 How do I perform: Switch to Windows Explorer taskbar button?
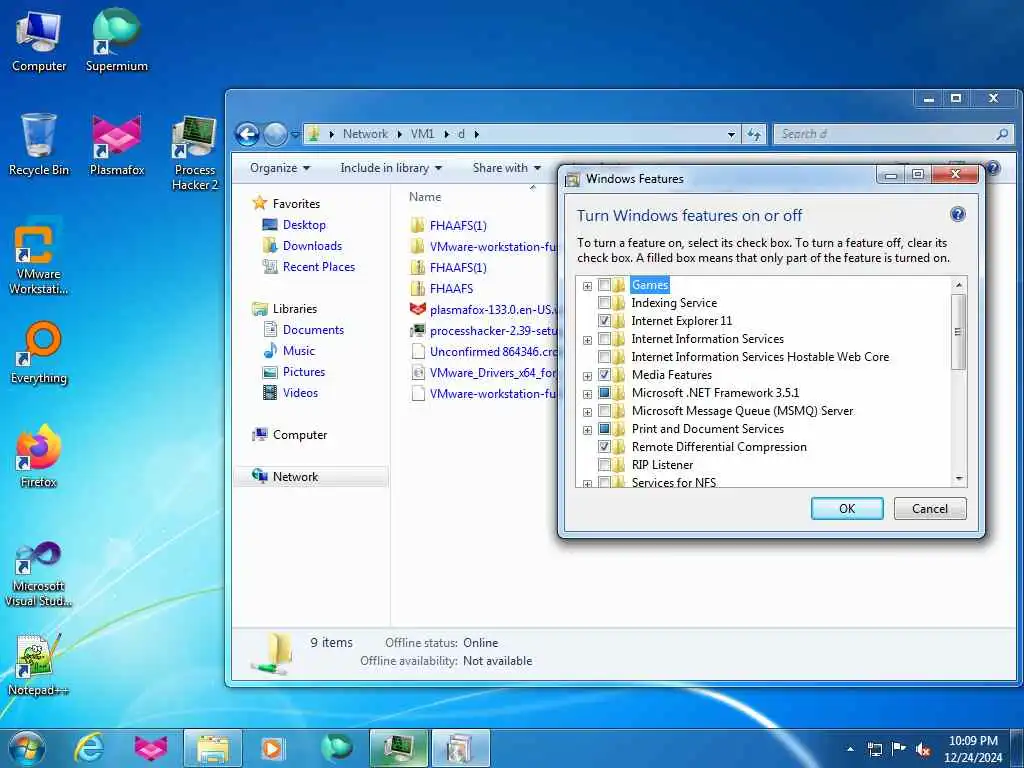(x=213, y=749)
